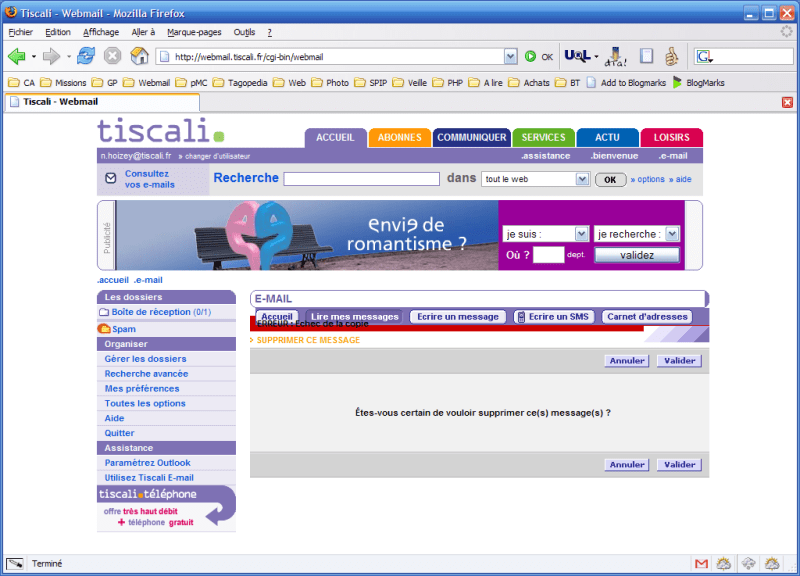Click Paramétrez Outlook link
Viewport: 800px width, 576px height.
pos(147,463)
